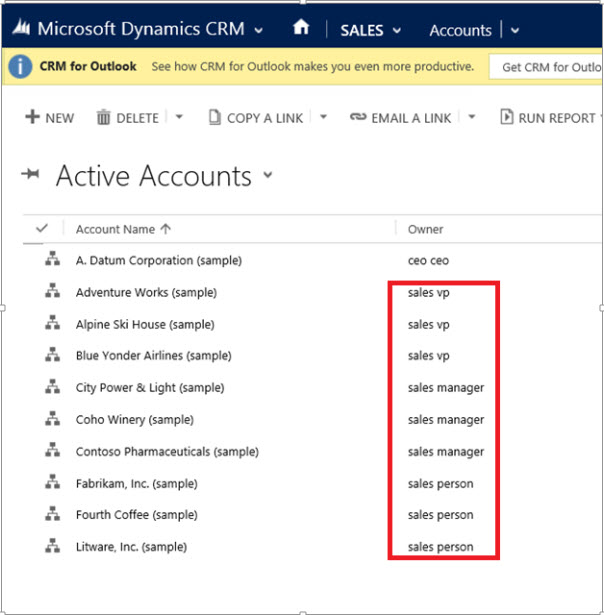Expand the dropdown arrow next to DELETE
This screenshot has width=604, height=615.
pyautogui.click(x=179, y=118)
